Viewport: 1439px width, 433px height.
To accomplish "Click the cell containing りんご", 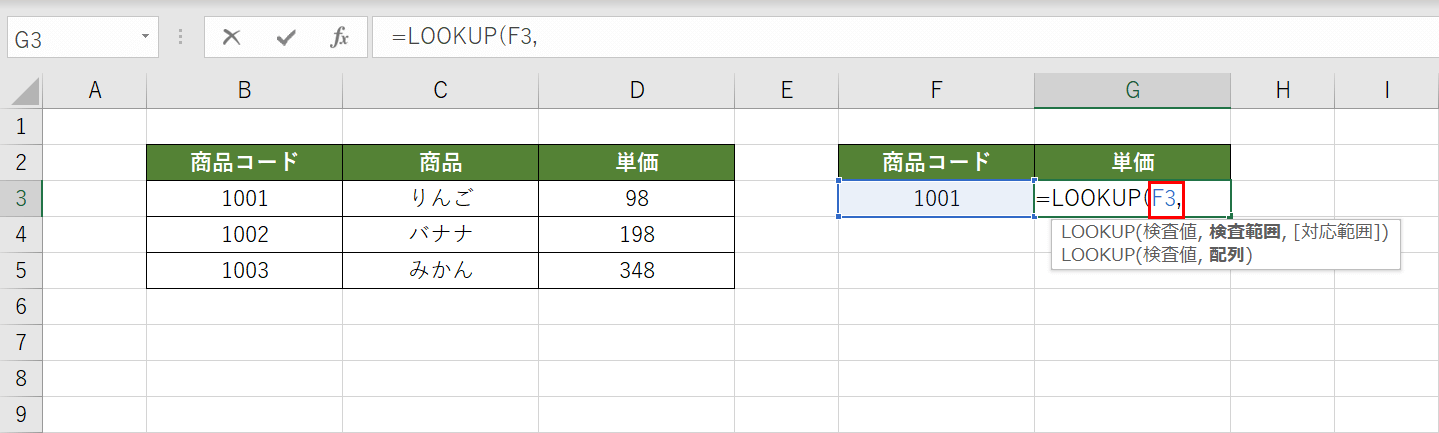I will [x=440, y=198].
